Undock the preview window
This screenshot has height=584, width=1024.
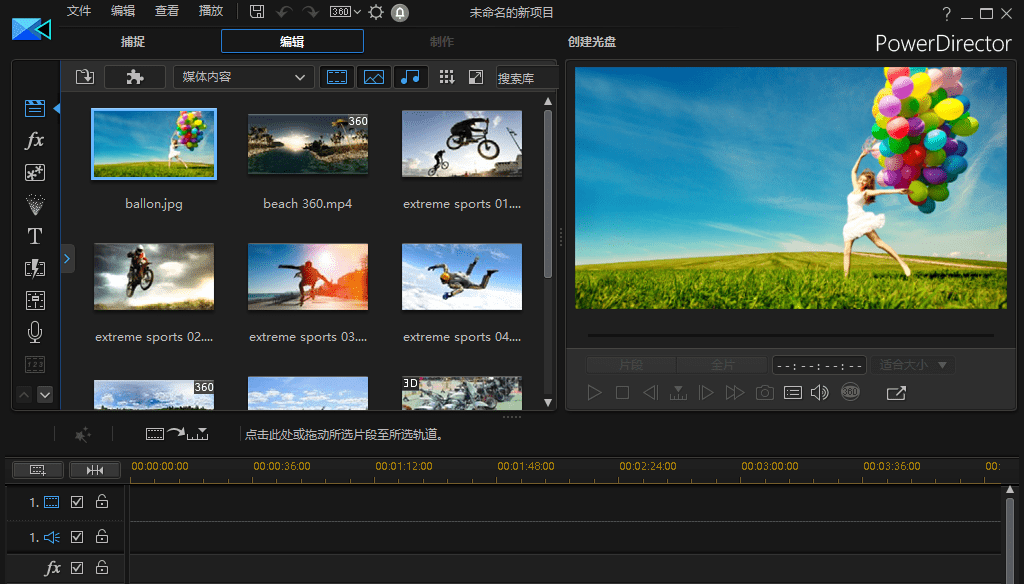coord(896,393)
